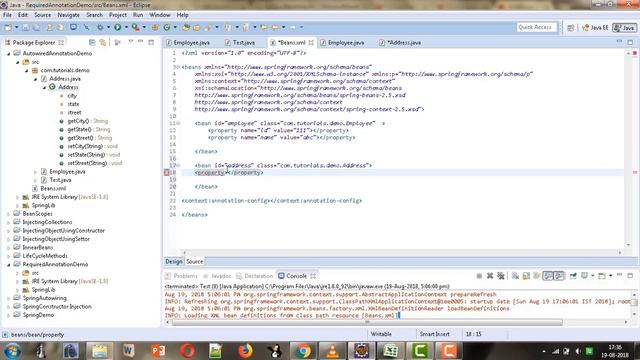Switch to the Java EE perspective
Image resolution: width=640 pixels, height=360 pixels.
pyautogui.click(x=595, y=27)
